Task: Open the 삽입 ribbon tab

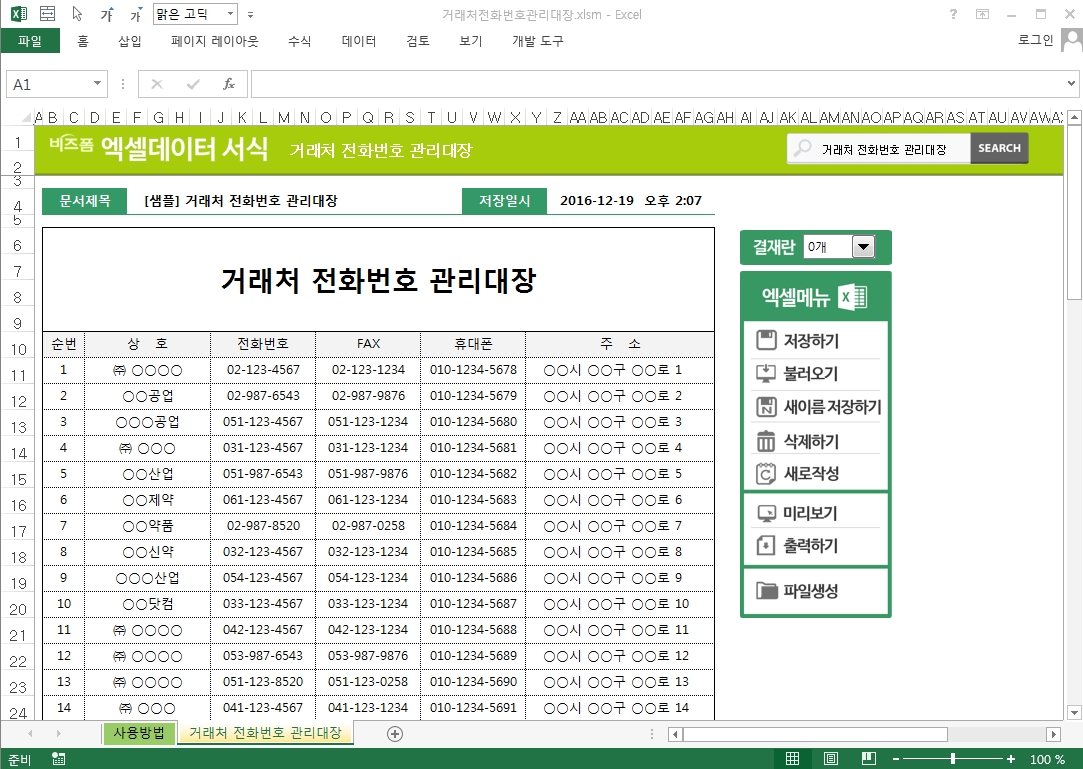Action: coord(130,41)
